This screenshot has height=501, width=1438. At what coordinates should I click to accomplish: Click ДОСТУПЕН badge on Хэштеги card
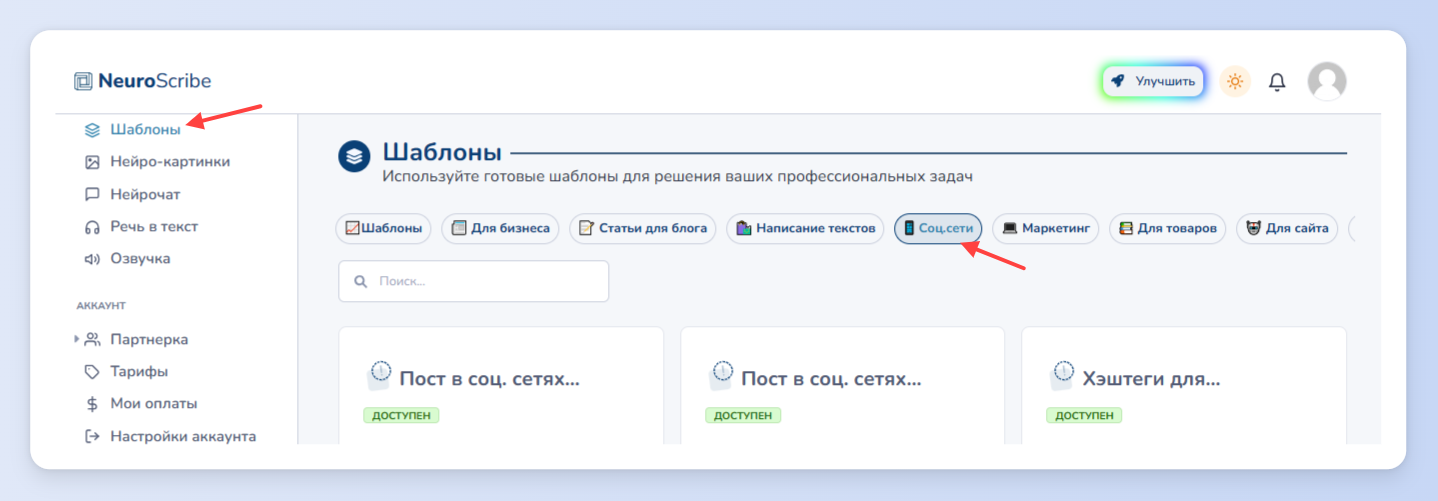[x=1084, y=415]
